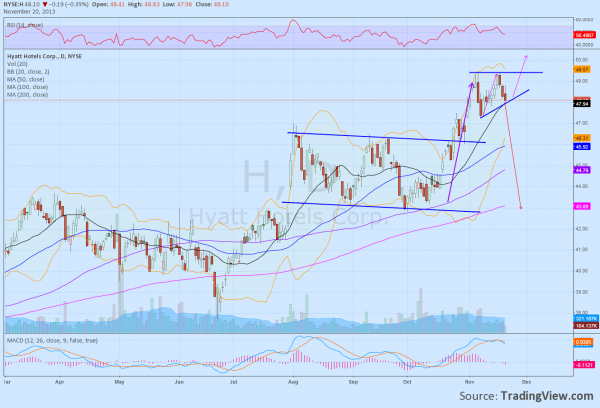
Task: Click the 44.00 price axis label
Action: coord(582,186)
